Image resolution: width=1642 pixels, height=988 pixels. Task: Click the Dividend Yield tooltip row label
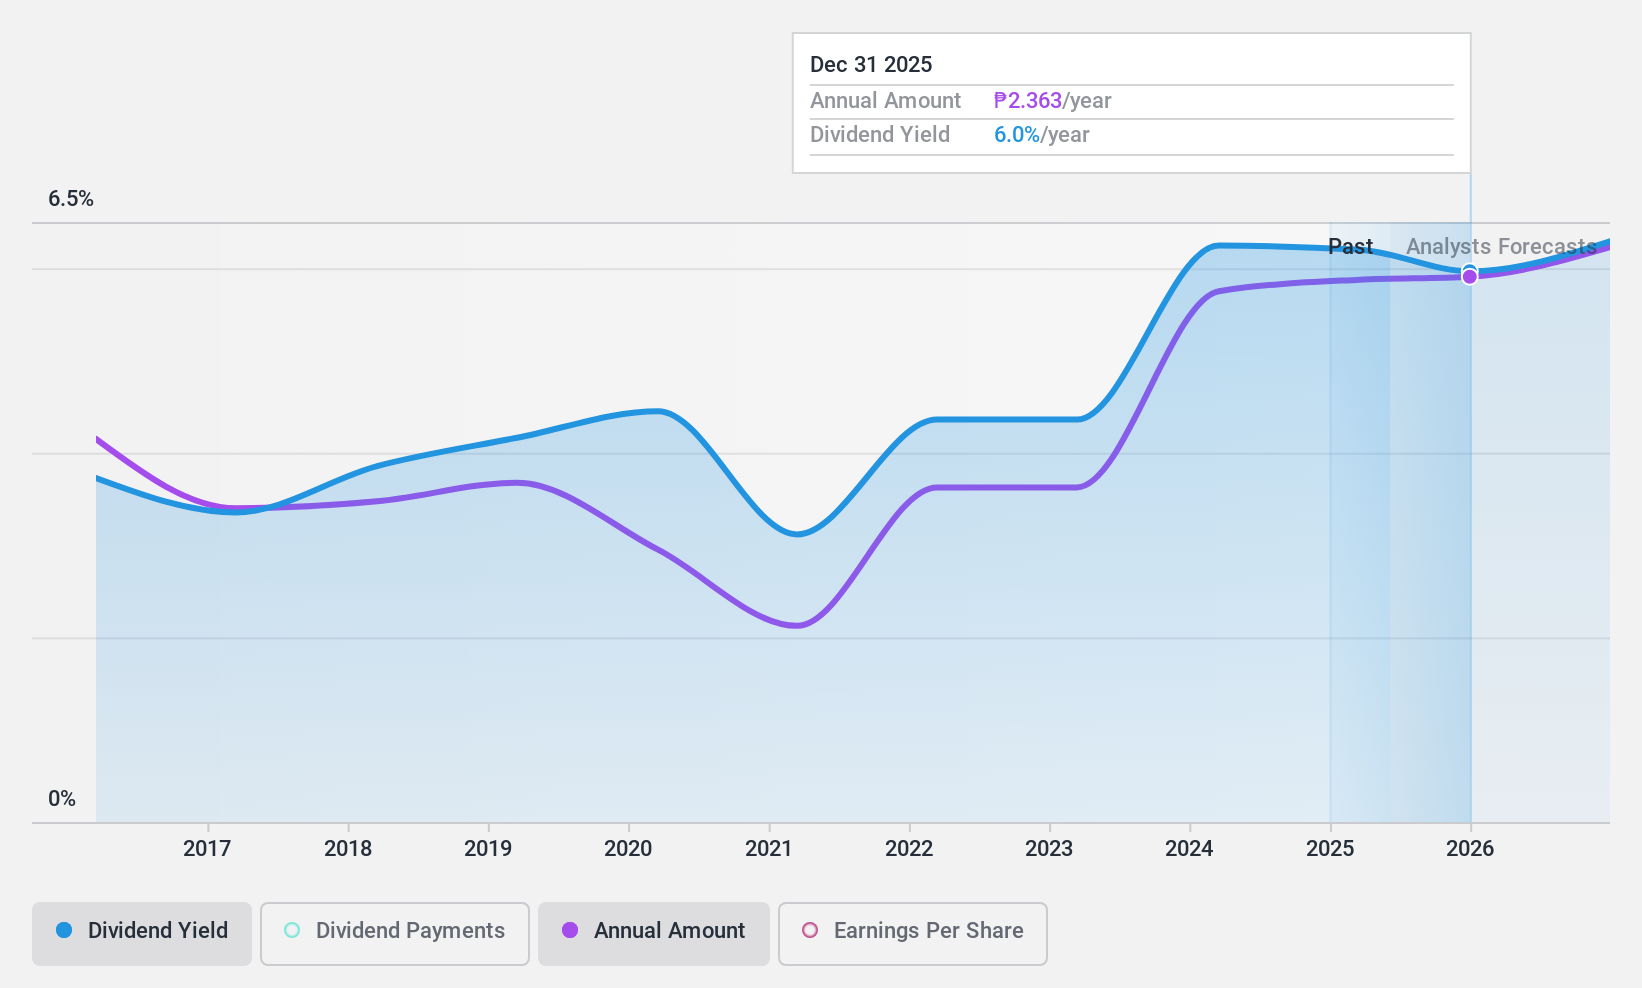click(x=880, y=135)
